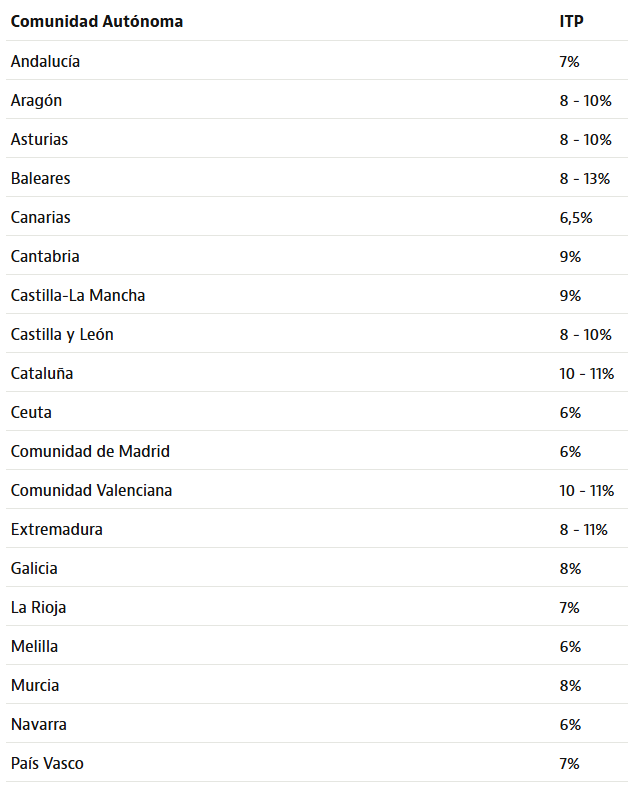Click the Comunidad Valenciana row label
The image size is (628, 786).
(x=91, y=490)
